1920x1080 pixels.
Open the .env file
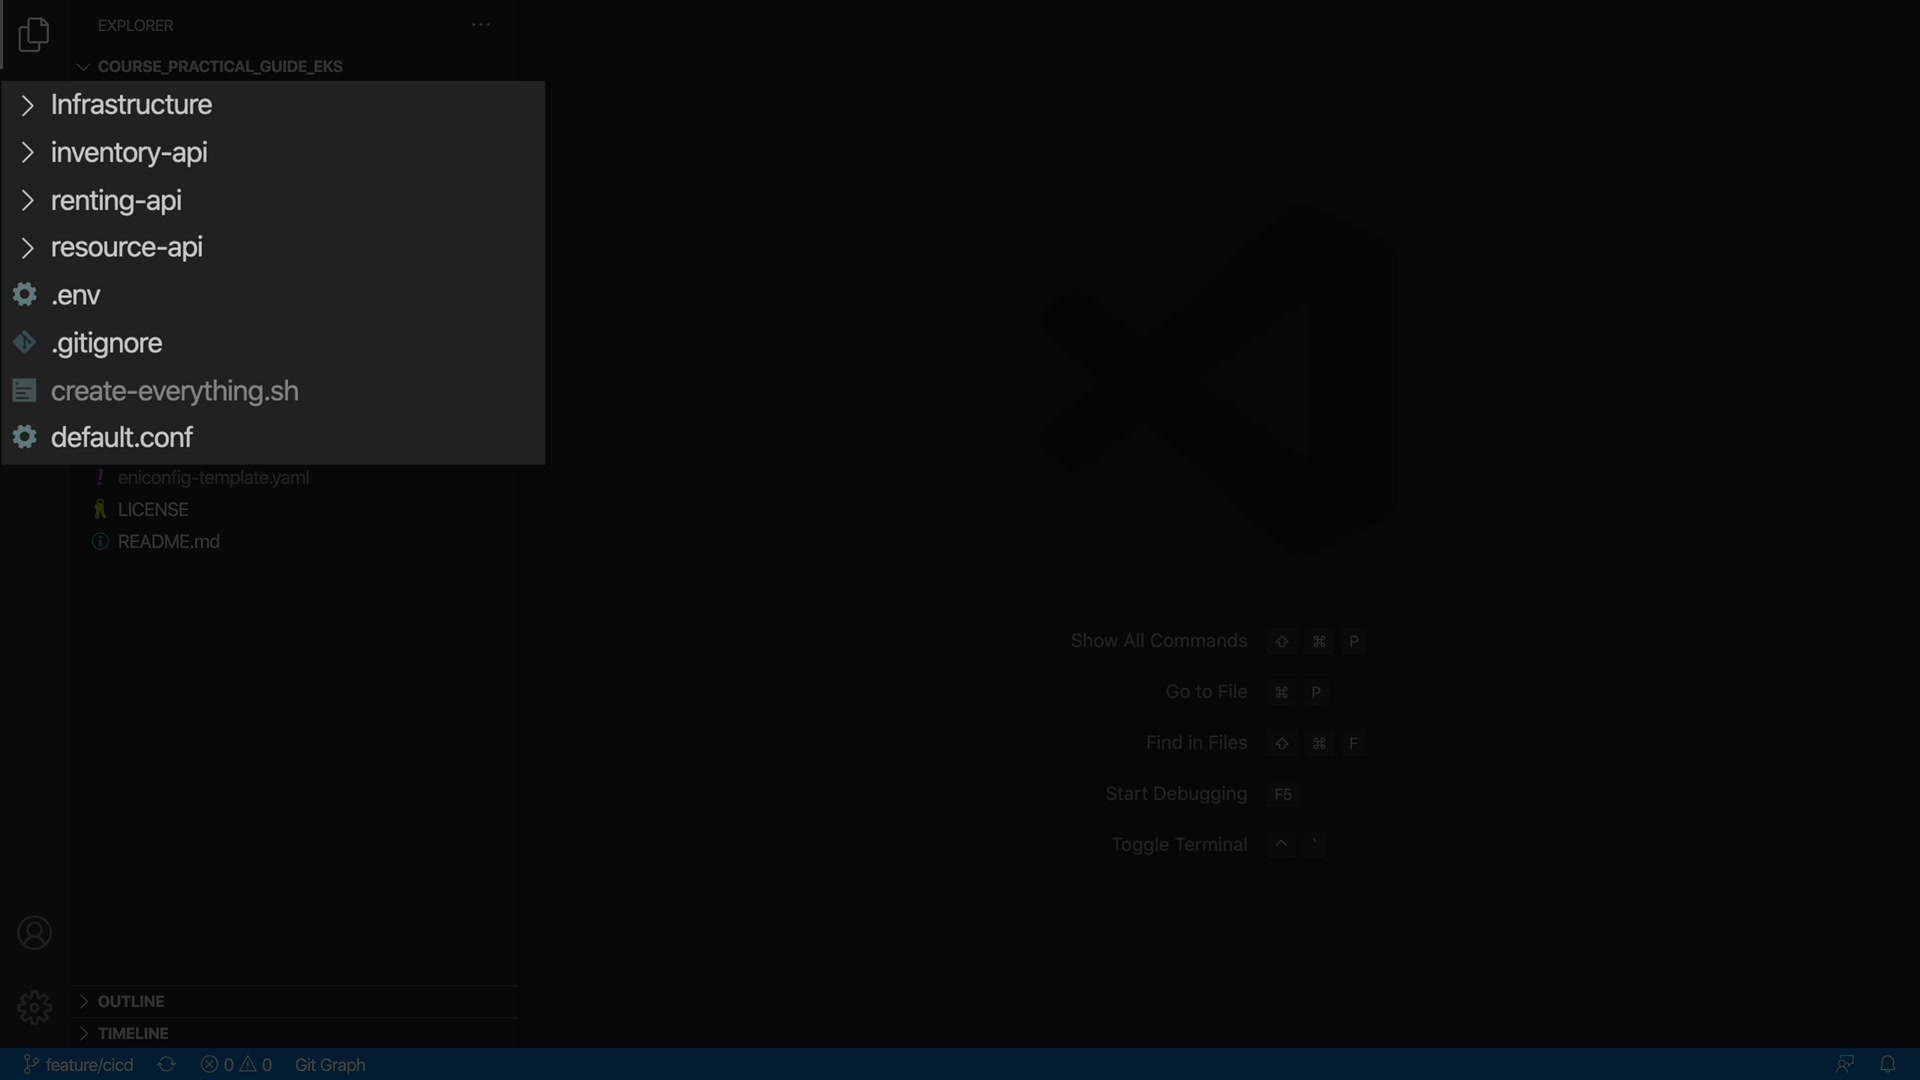(x=76, y=295)
